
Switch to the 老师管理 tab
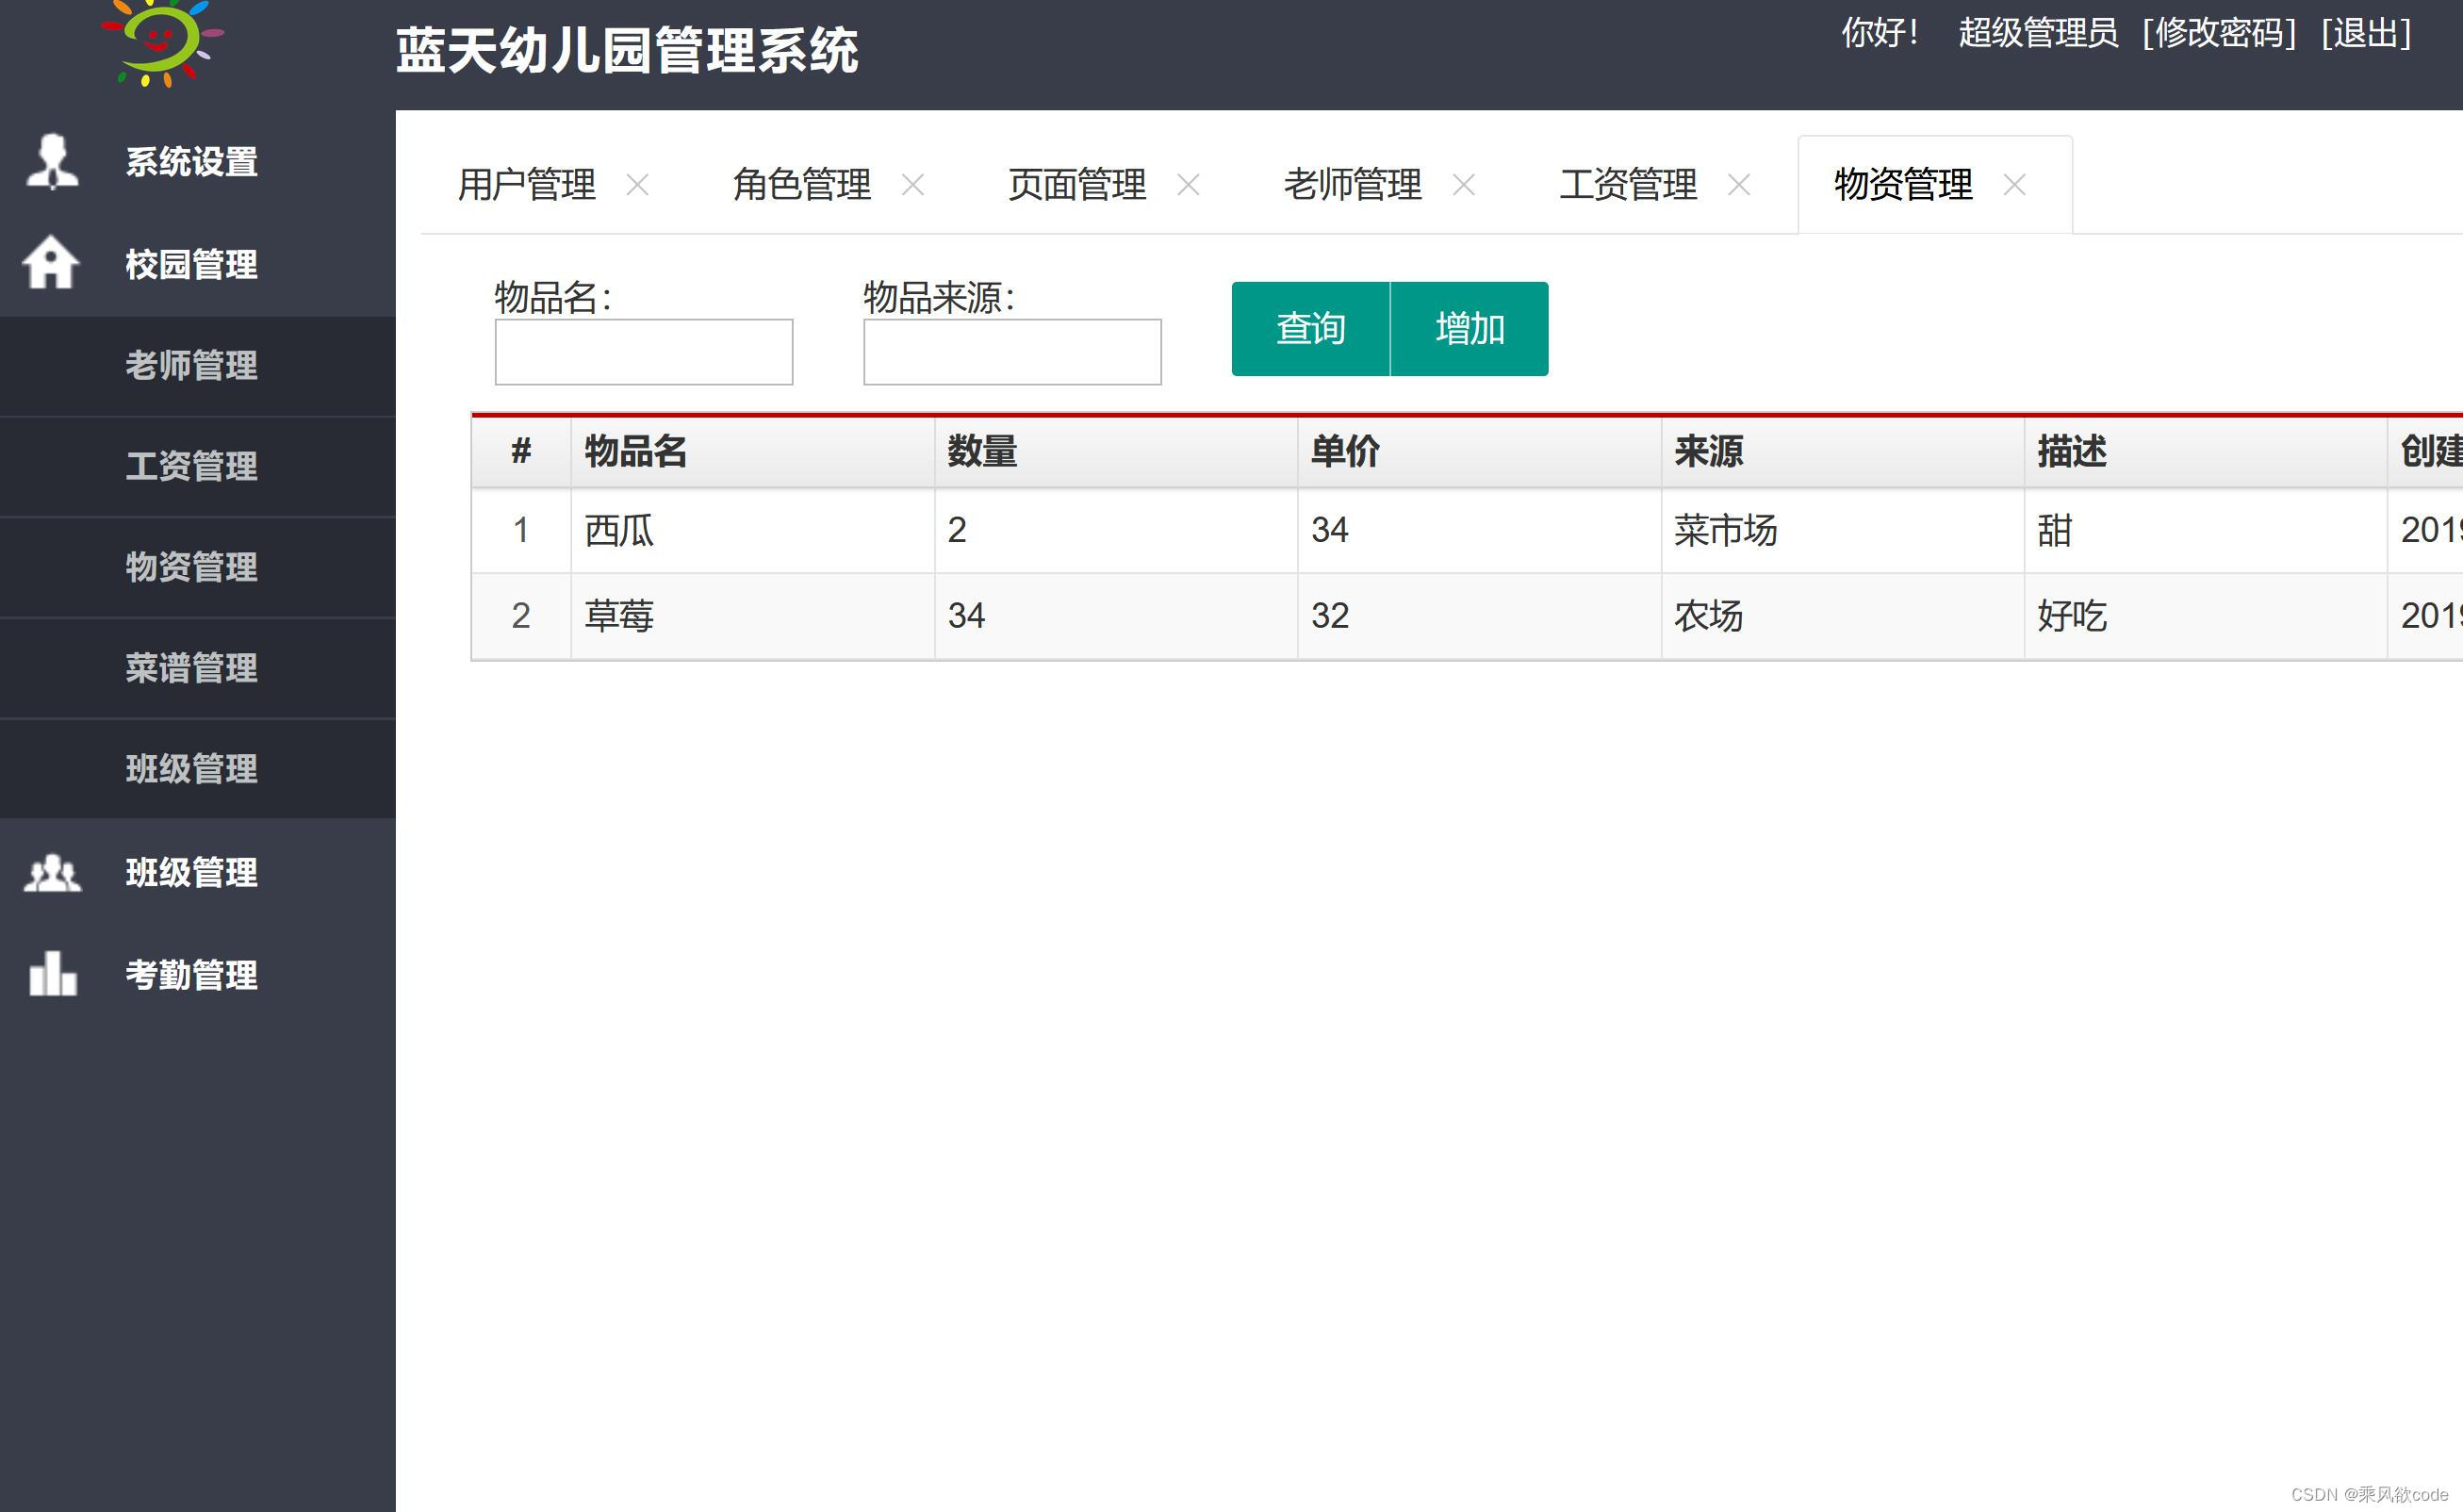pyautogui.click(x=1352, y=185)
